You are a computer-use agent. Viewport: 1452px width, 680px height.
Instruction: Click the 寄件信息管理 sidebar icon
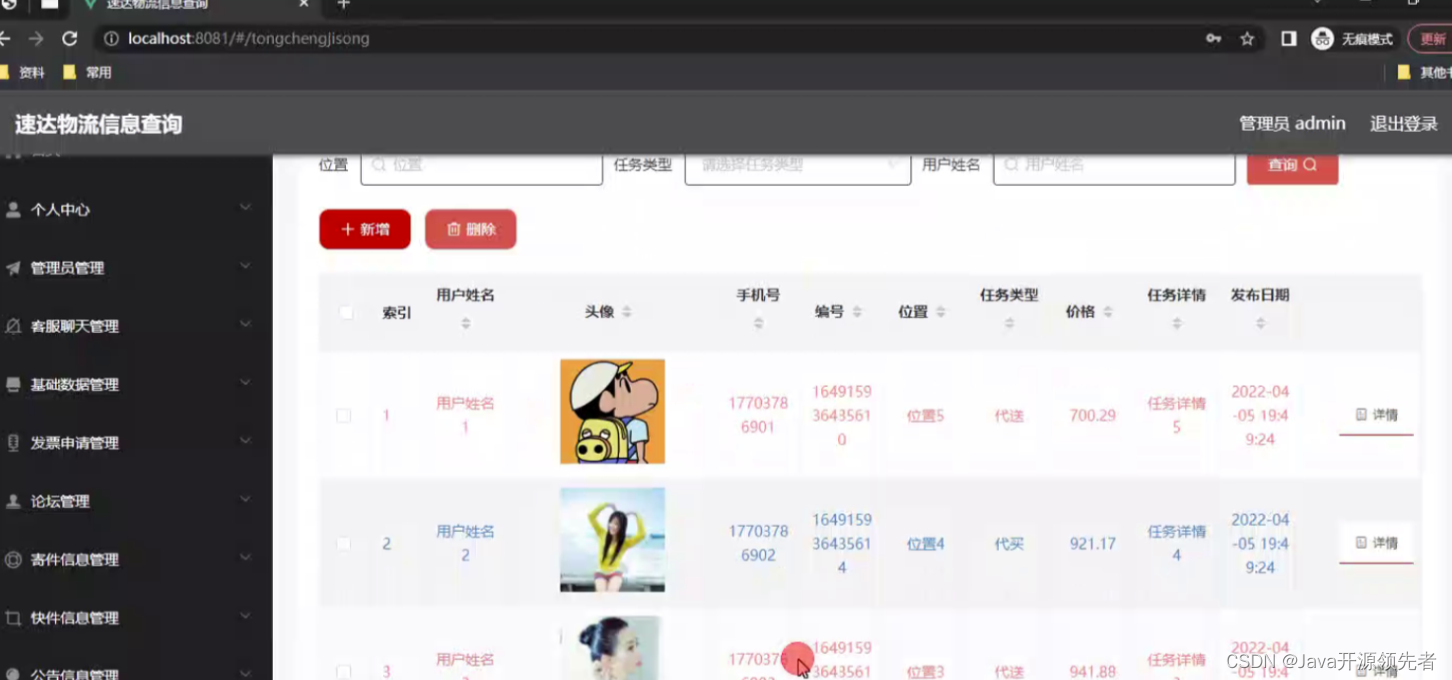13,560
